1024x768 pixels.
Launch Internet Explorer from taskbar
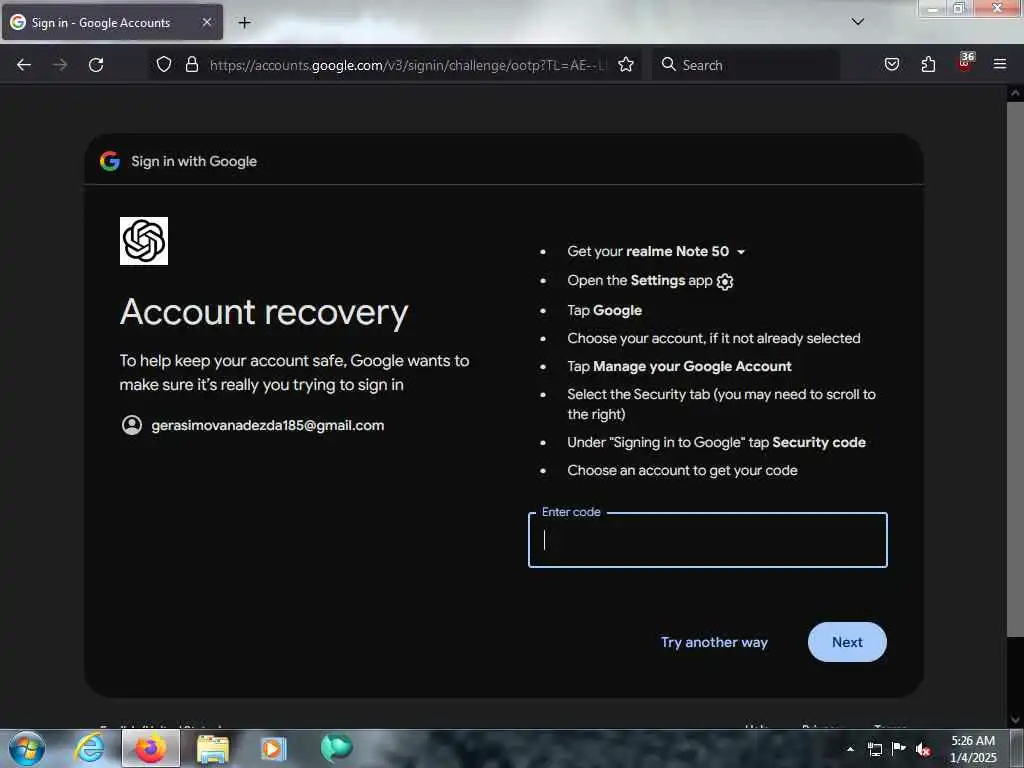pyautogui.click(x=89, y=748)
